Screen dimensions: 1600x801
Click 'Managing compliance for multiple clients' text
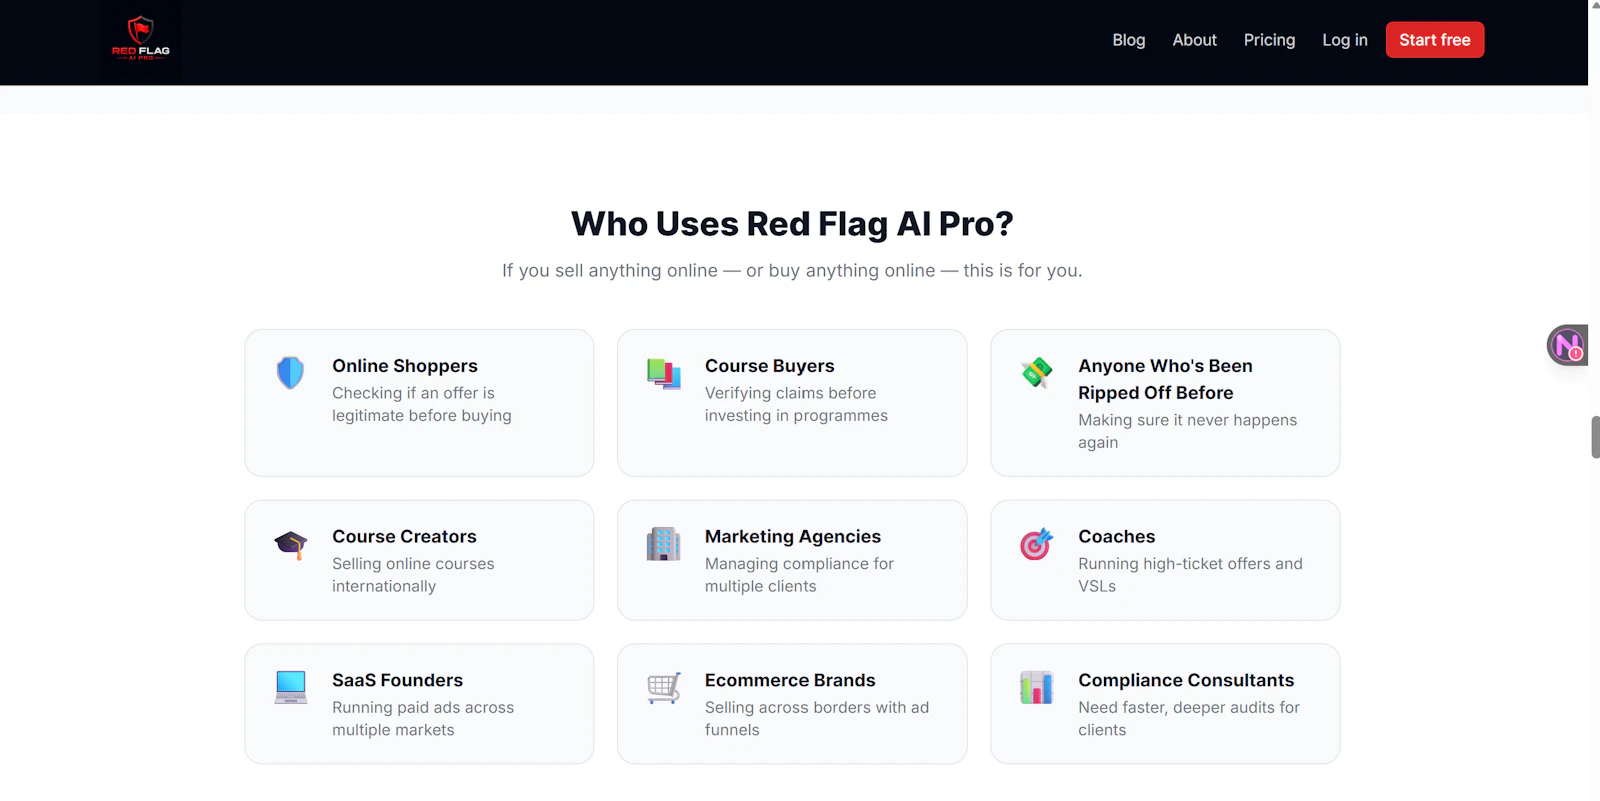tap(799, 575)
